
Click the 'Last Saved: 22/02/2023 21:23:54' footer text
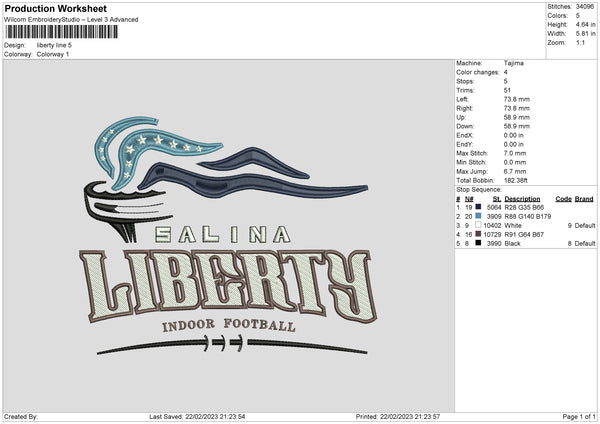(197, 416)
